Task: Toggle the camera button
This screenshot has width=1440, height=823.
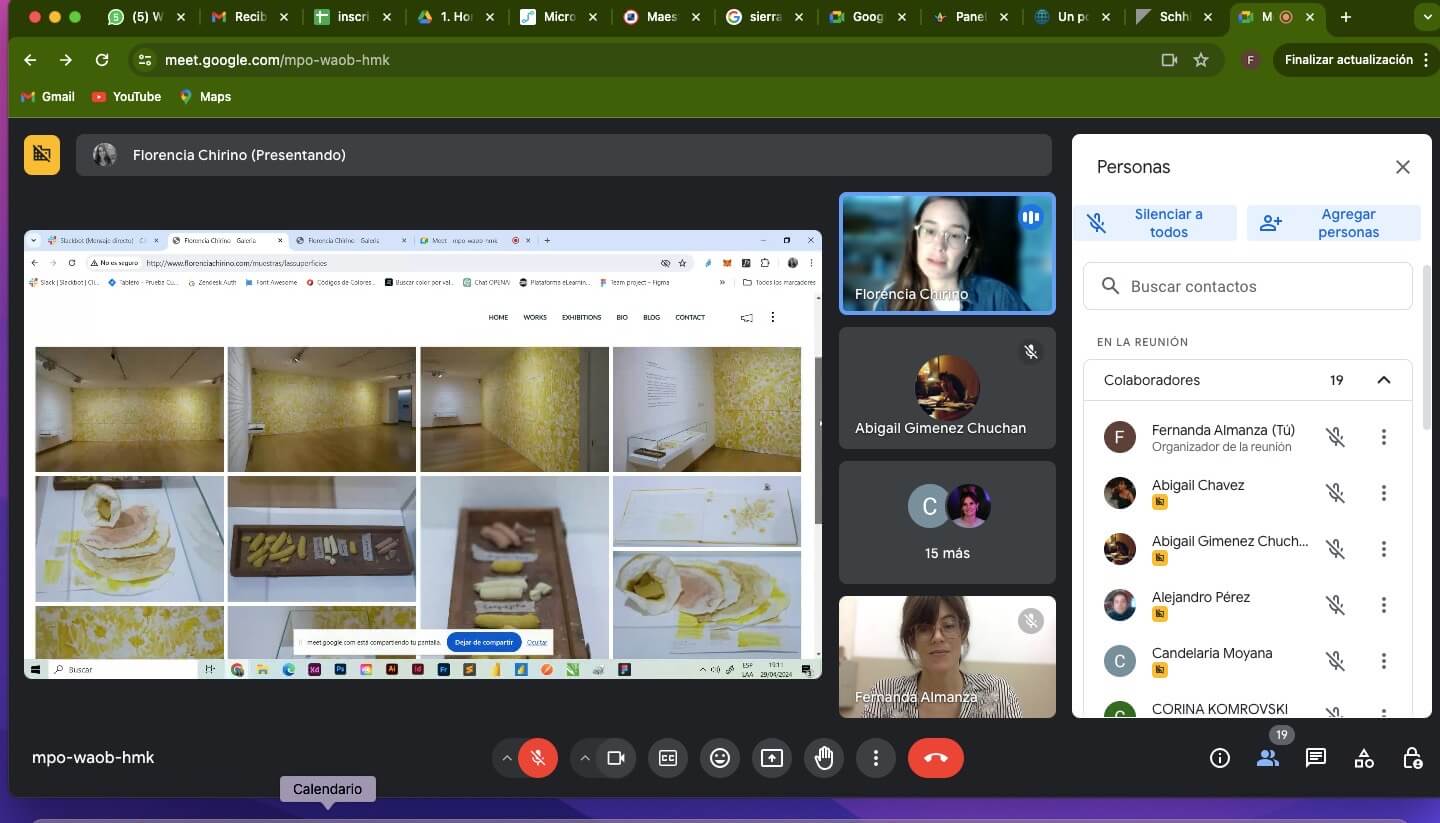Action: click(616, 758)
